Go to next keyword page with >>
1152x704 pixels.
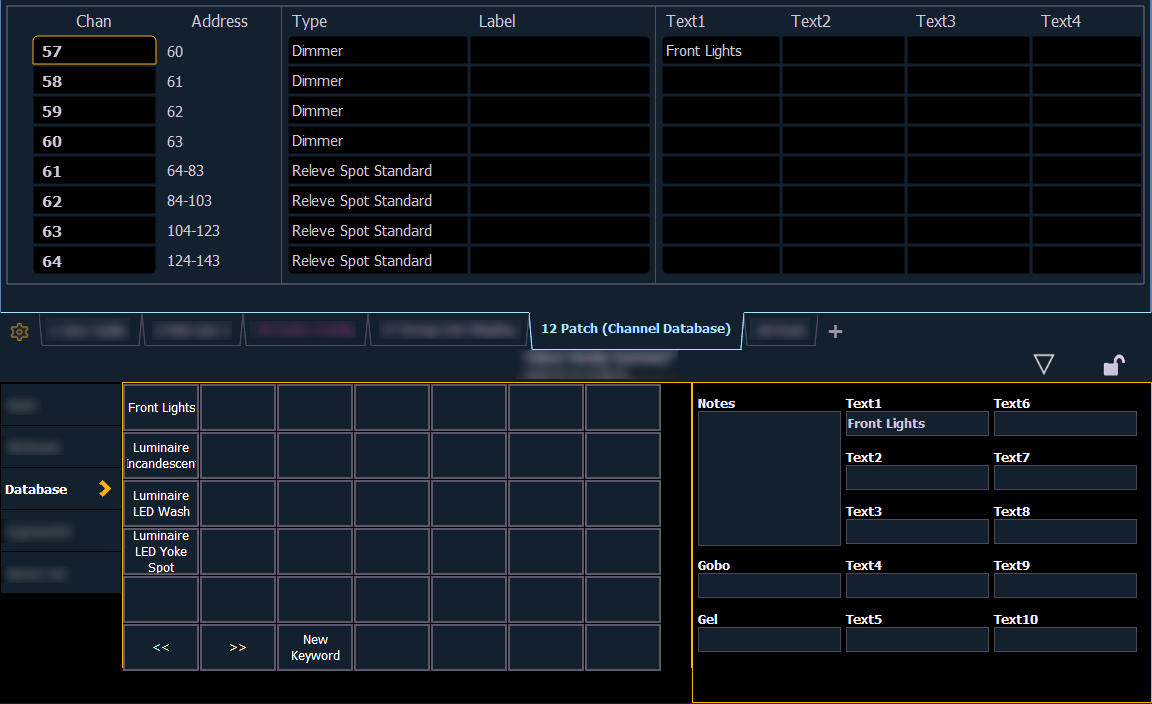[238, 647]
